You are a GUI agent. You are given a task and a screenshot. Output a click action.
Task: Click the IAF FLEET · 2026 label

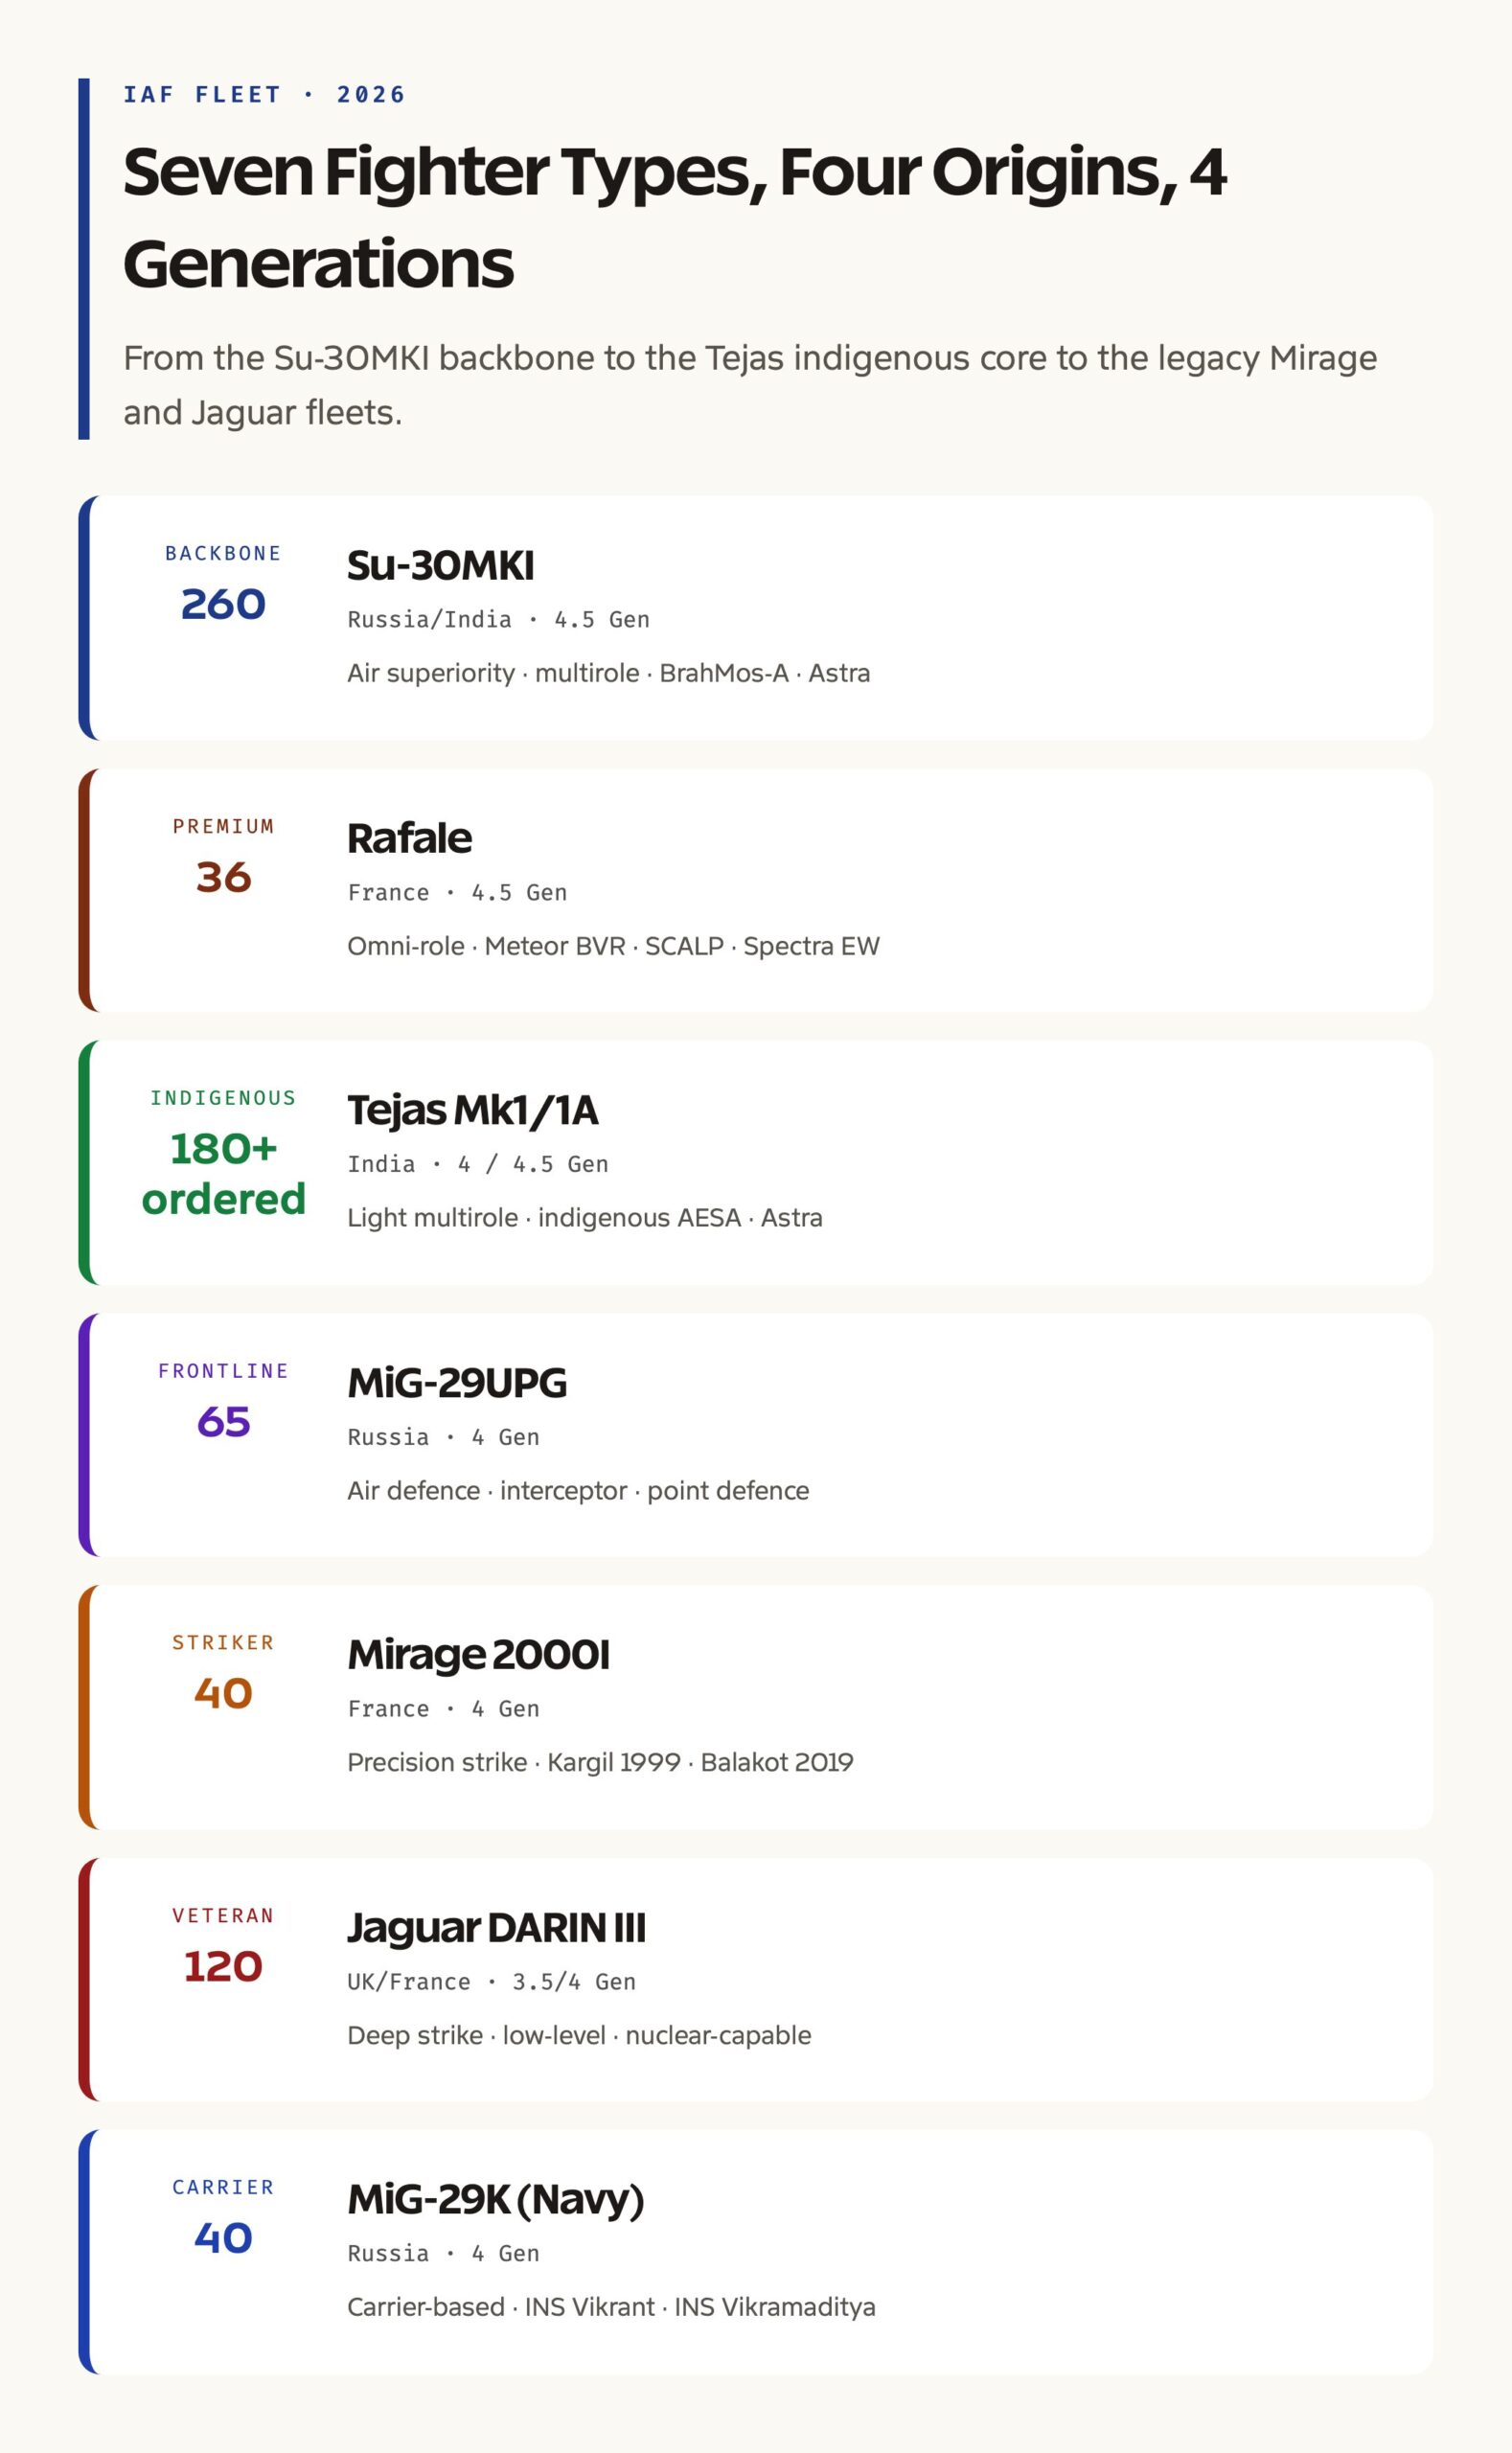click(x=264, y=94)
